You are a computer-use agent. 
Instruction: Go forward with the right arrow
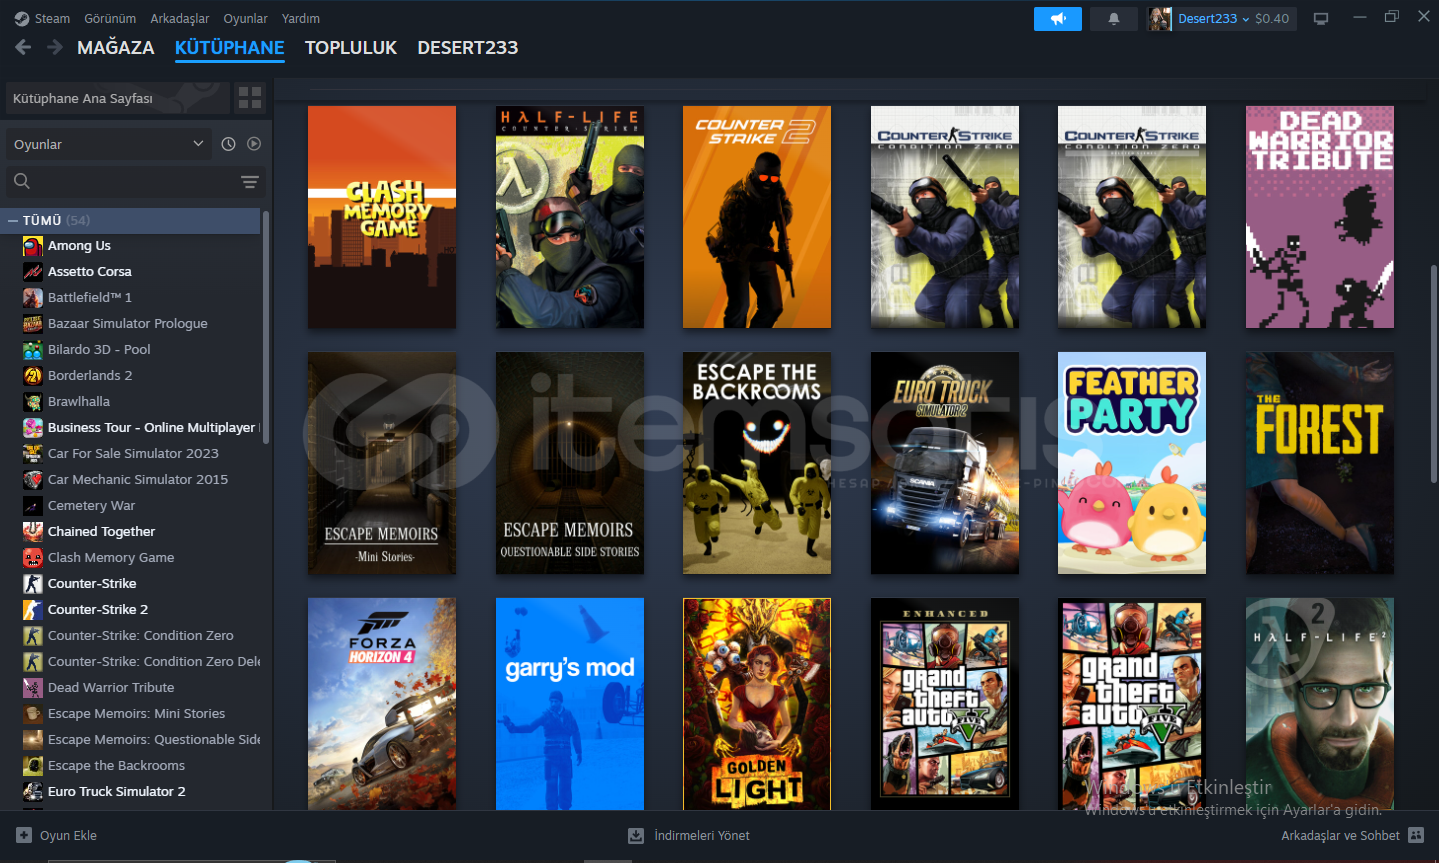[55, 47]
